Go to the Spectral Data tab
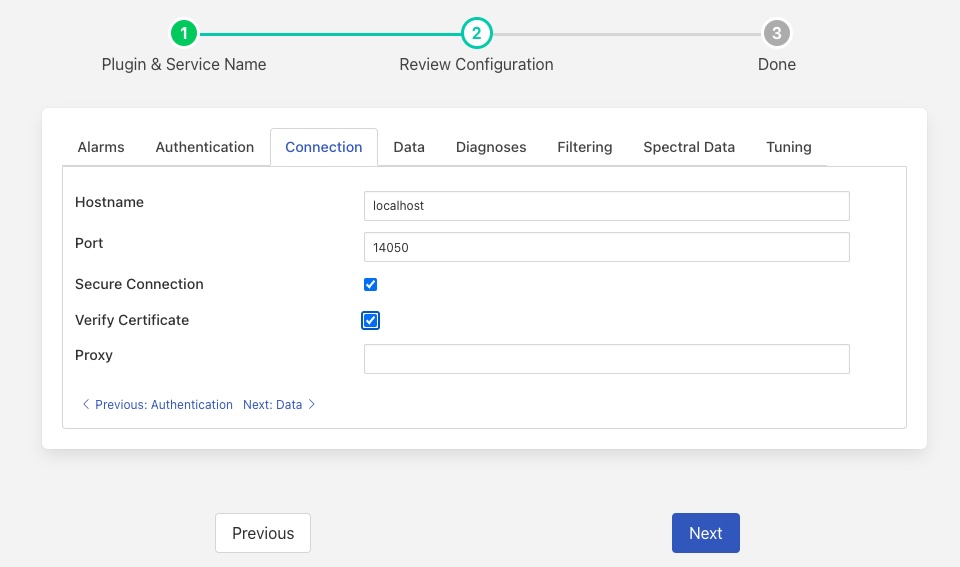 pyautogui.click(x=689, y=147)
